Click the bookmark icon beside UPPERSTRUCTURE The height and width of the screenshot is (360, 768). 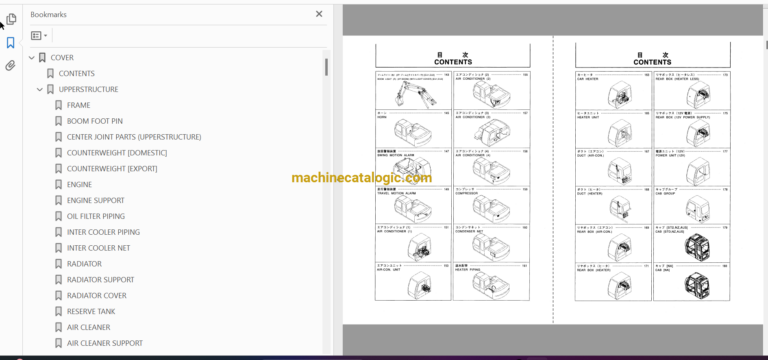50,90
